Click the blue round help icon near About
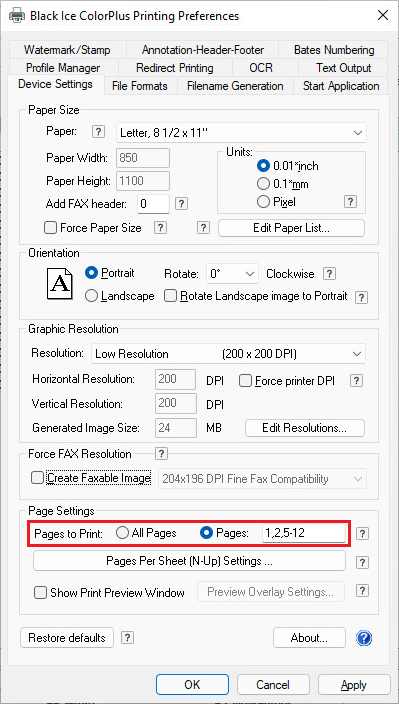This screenshot has width=399, height=704. pyautogui.click(x=364, y=638)
